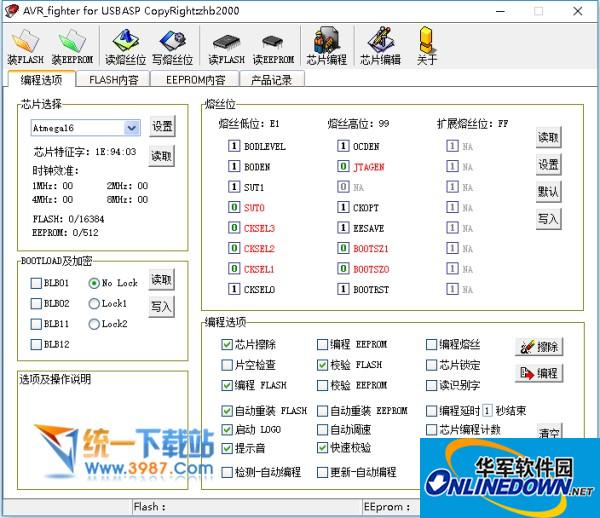
Task: Select the Lock1 radio button
Action: 94,303
